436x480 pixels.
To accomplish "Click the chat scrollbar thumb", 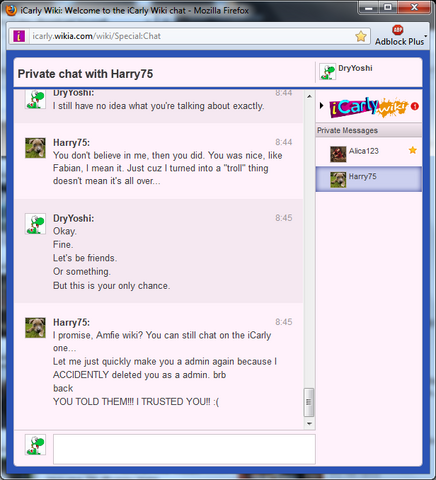I will tap(309, 402).
